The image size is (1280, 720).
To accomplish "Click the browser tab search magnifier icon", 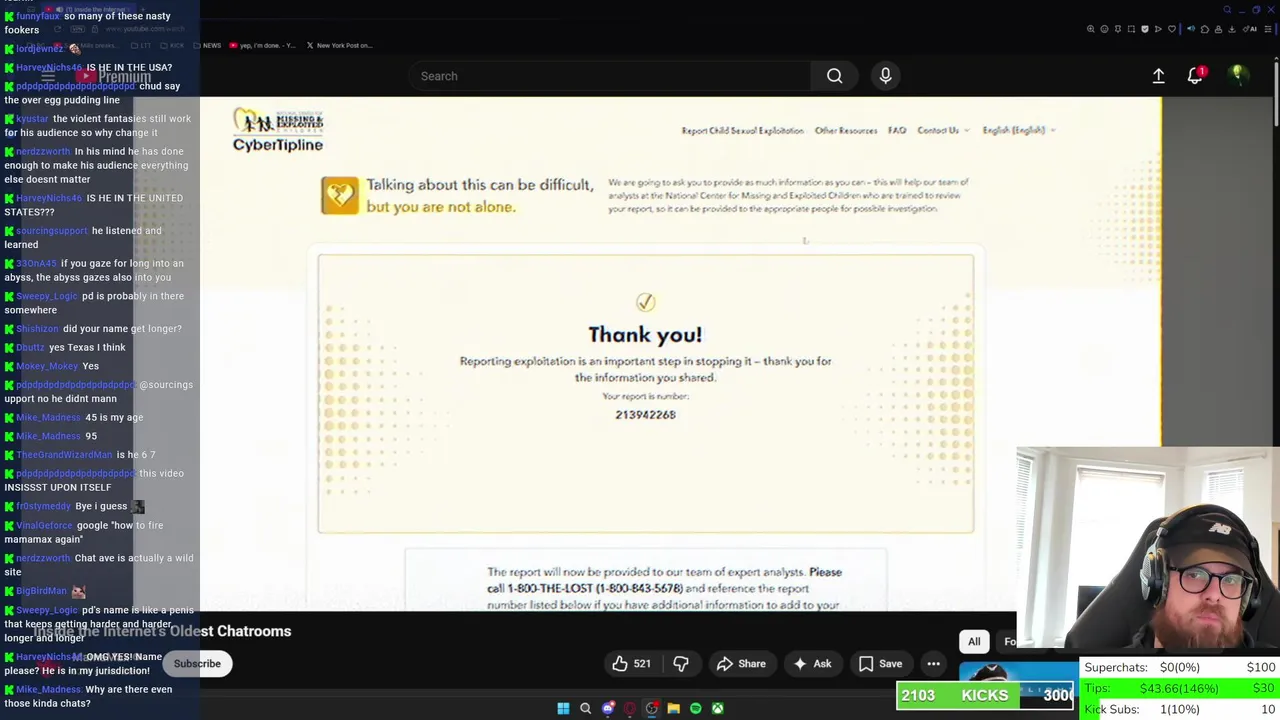I will click(1227, 10).
